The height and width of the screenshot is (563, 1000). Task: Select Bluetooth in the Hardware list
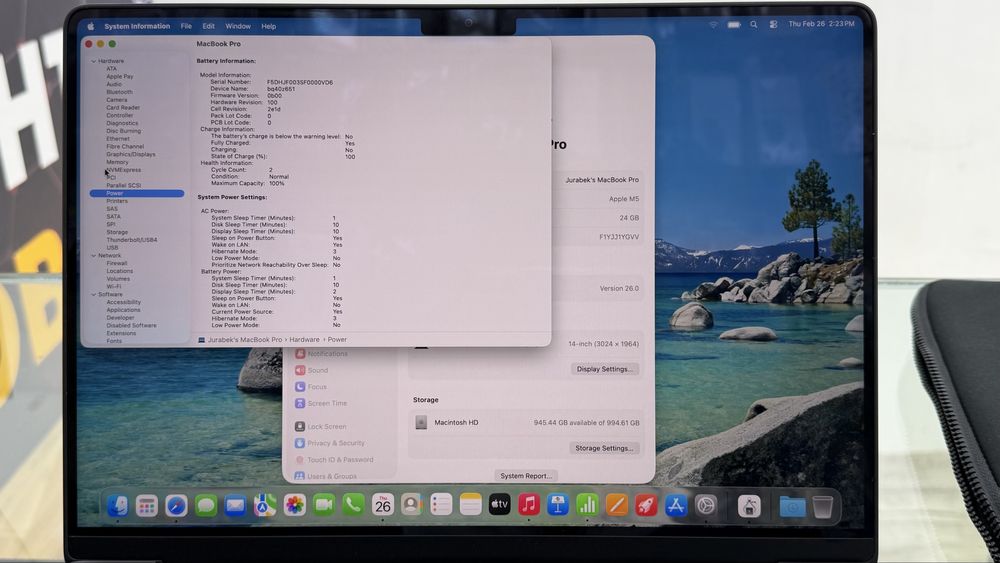coord(119,92)
